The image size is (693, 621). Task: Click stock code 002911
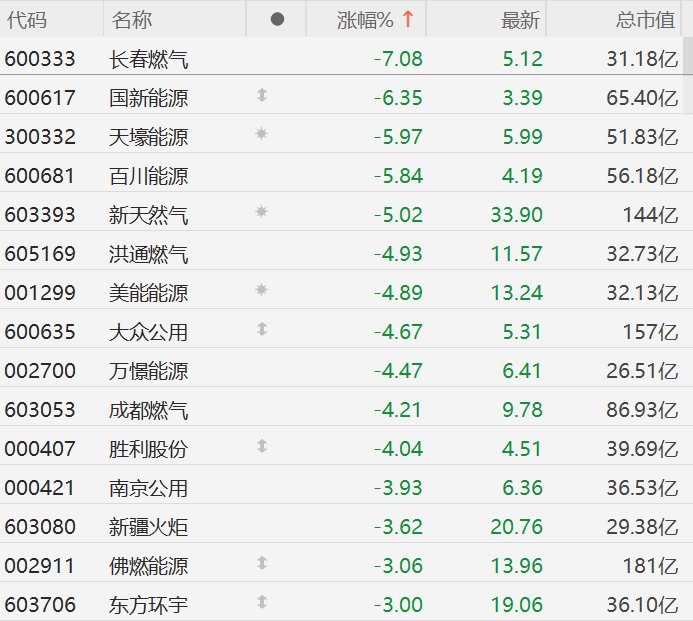pos(40,566)
